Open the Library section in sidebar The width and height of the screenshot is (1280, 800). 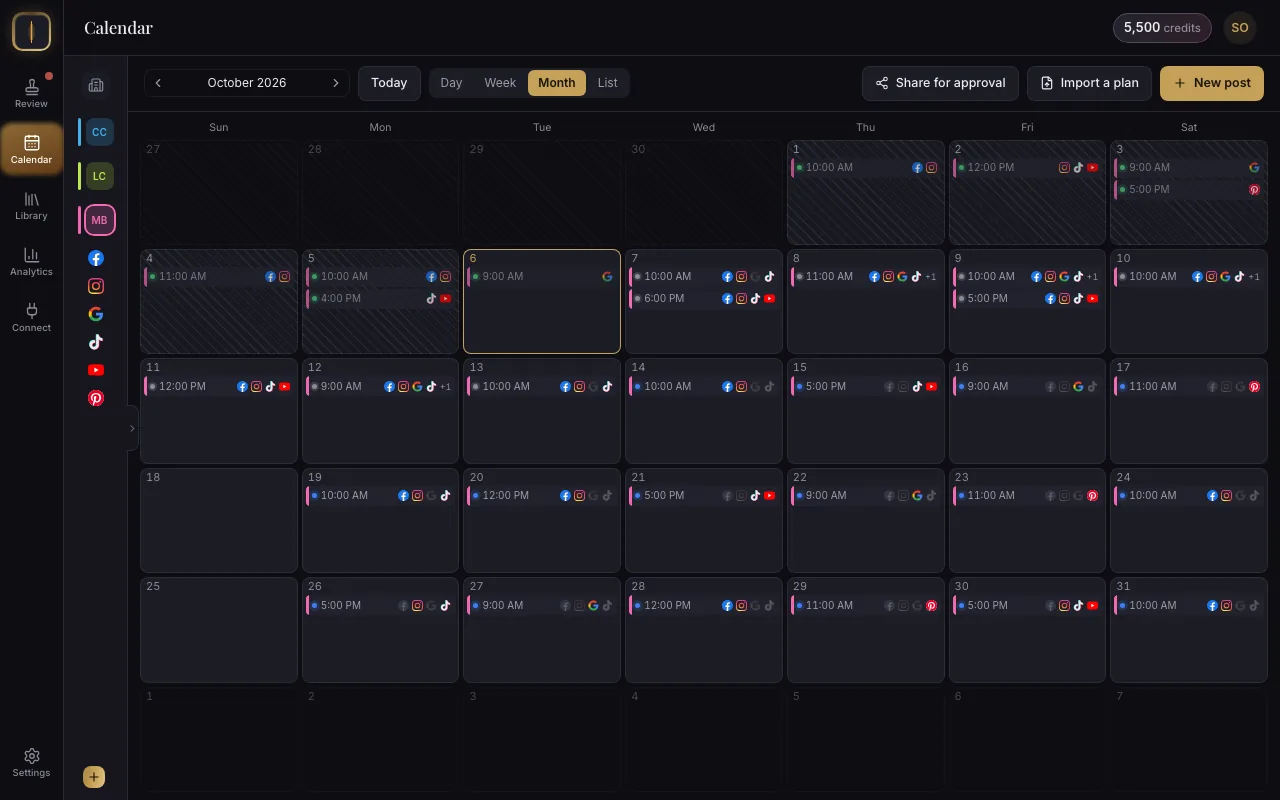tap(31, 206)
